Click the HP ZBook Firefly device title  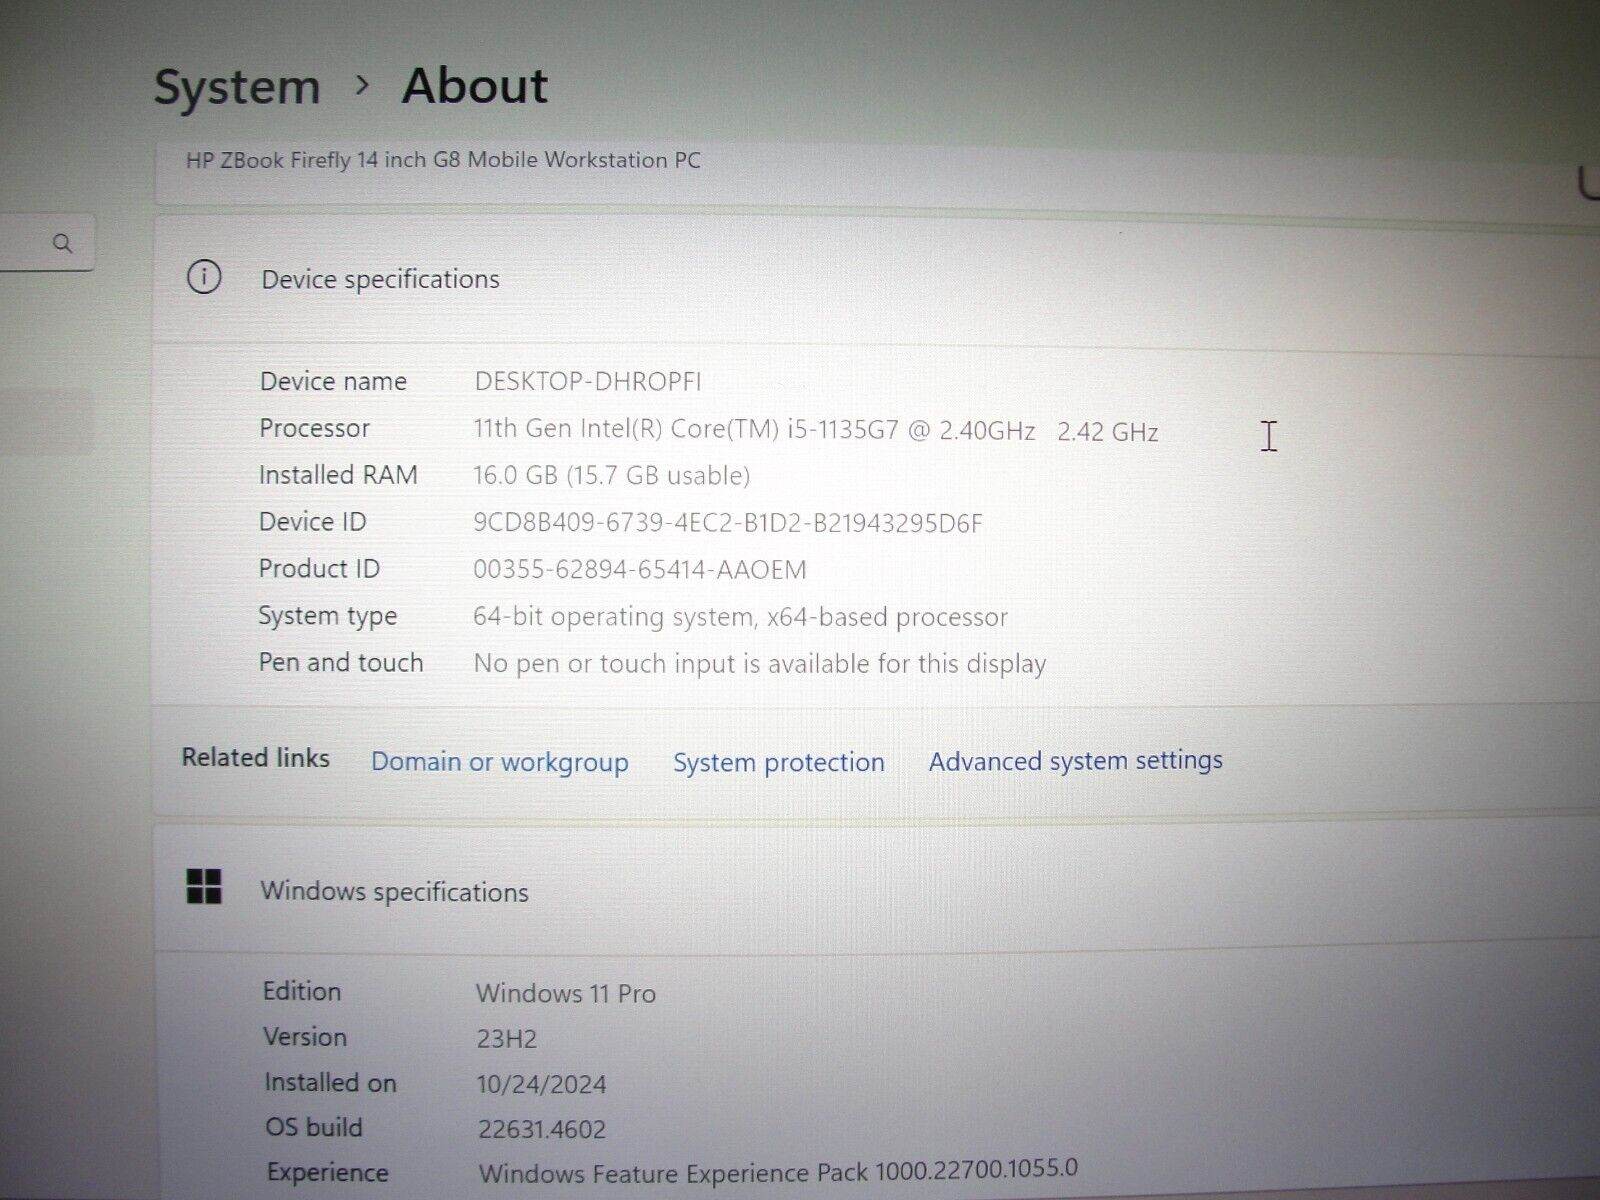[x=443, y=160]
